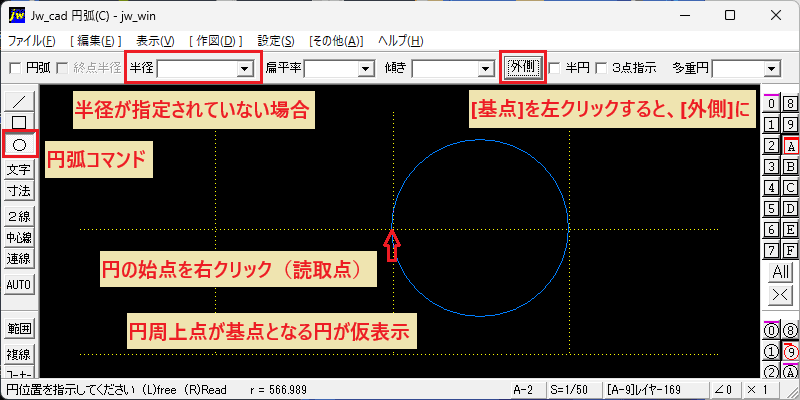Viewport: 800px width, 400px height.
Task: Click the ×1 zoom factor button
Action: (x=759, y=390)
